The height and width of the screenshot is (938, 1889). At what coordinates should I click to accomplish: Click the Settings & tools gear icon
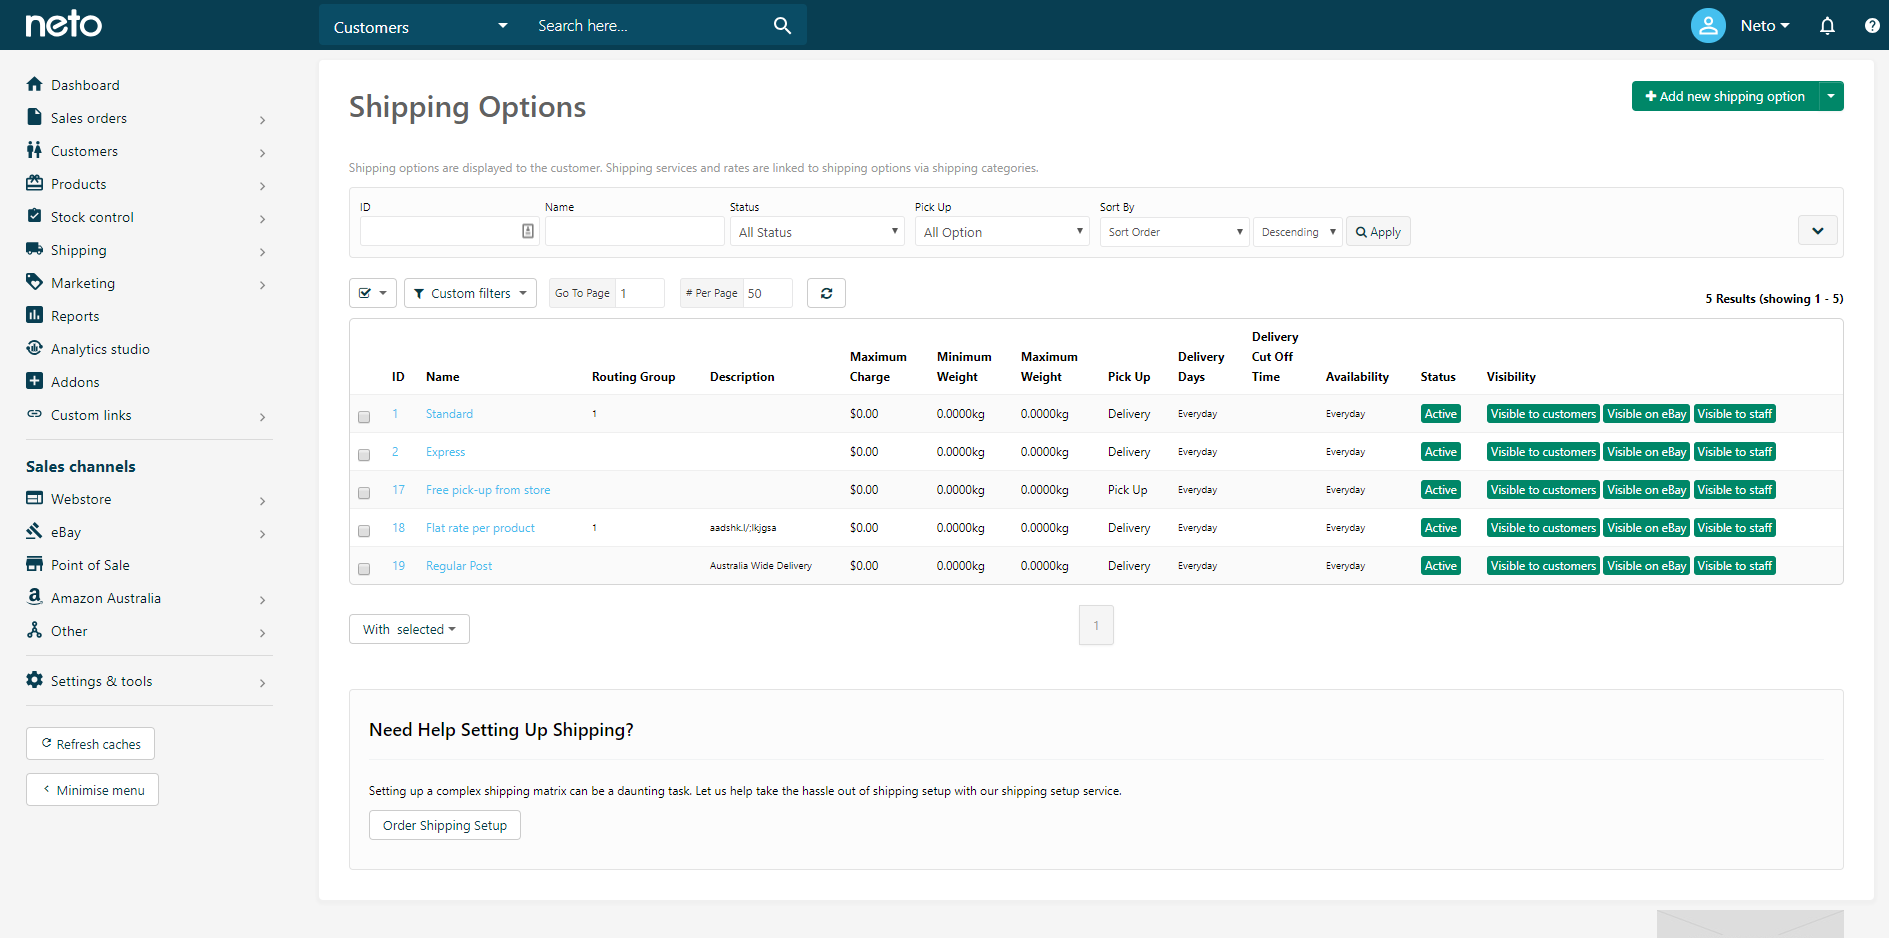(x=35, y=680)
